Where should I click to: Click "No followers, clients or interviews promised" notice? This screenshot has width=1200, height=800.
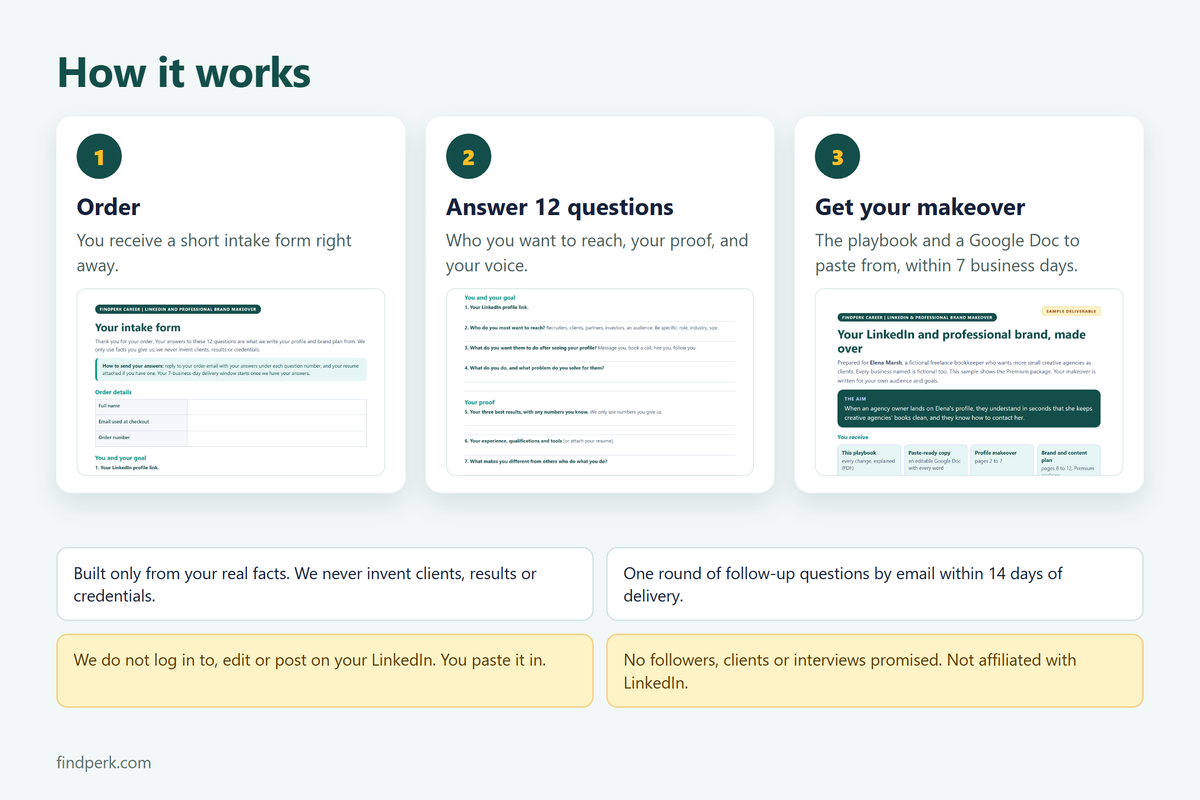point(875,670)
